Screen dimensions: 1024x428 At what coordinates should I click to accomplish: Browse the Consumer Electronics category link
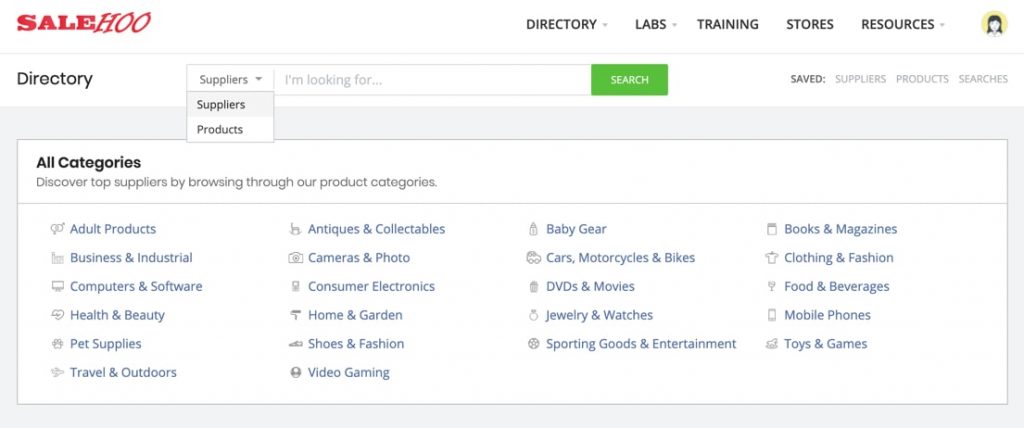tap(371, 286)
